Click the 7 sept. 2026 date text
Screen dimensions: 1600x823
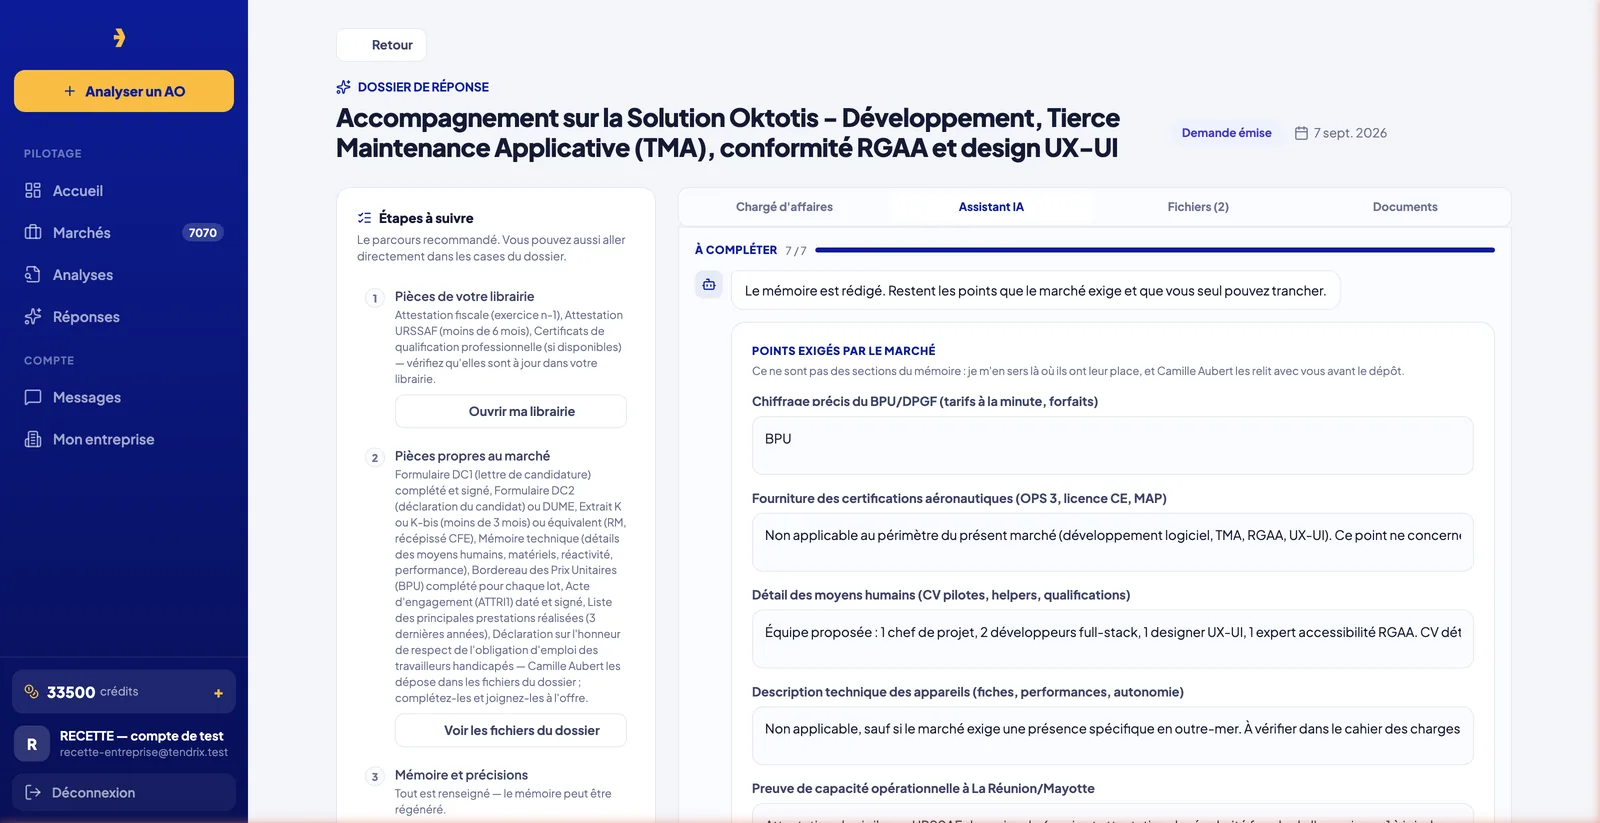pos(1350,133)
